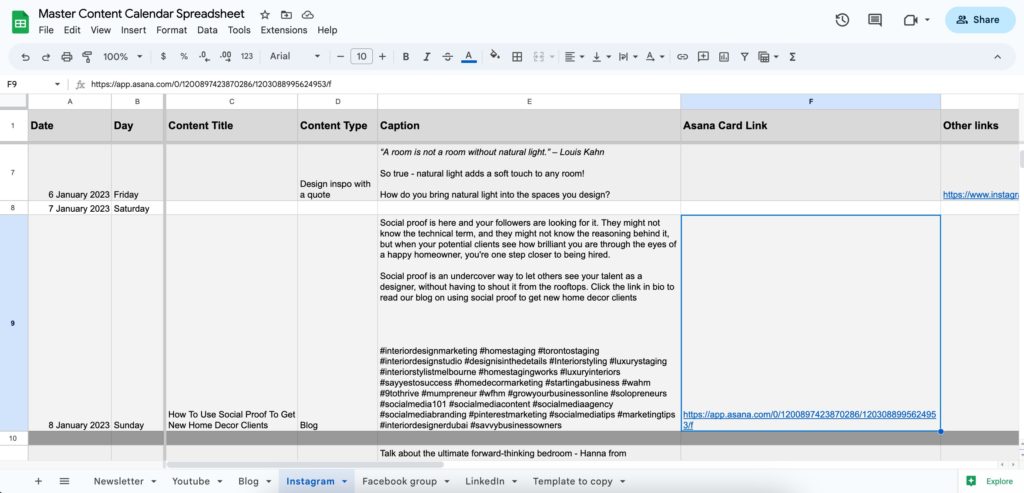Check the cloud document status icon
This screenshot has width=1024, height=493.
308,14
